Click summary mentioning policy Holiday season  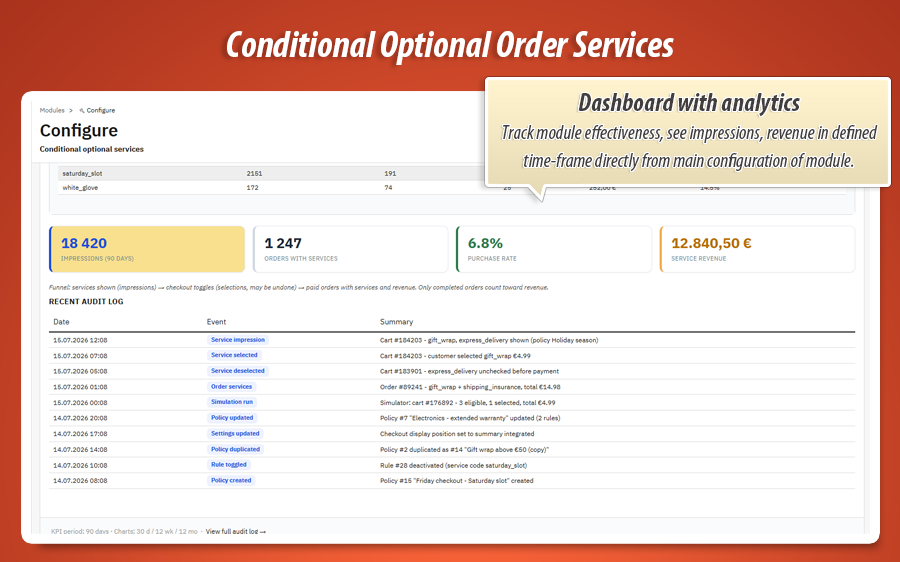(x=489, y=340)
